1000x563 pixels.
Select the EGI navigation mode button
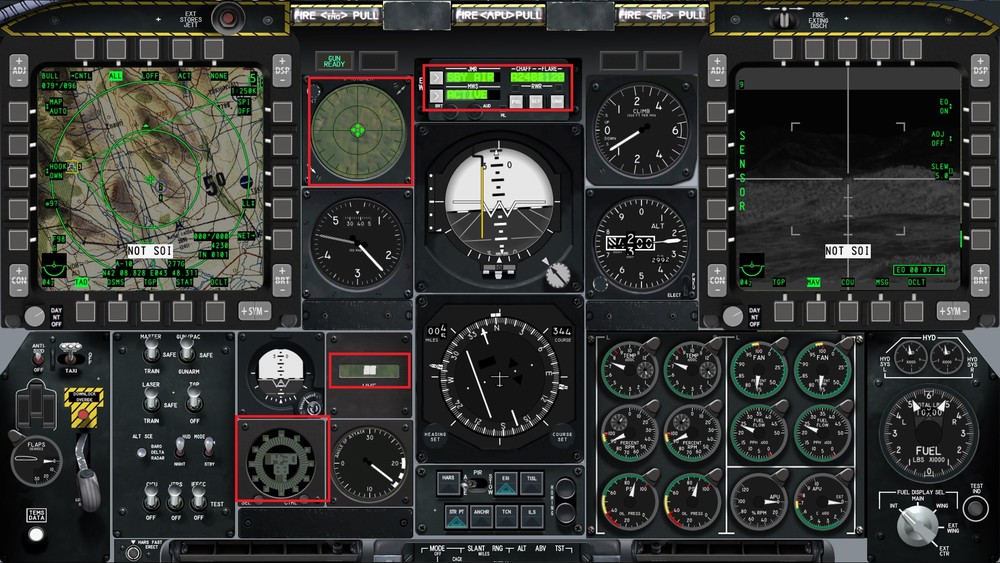point(506,483)
